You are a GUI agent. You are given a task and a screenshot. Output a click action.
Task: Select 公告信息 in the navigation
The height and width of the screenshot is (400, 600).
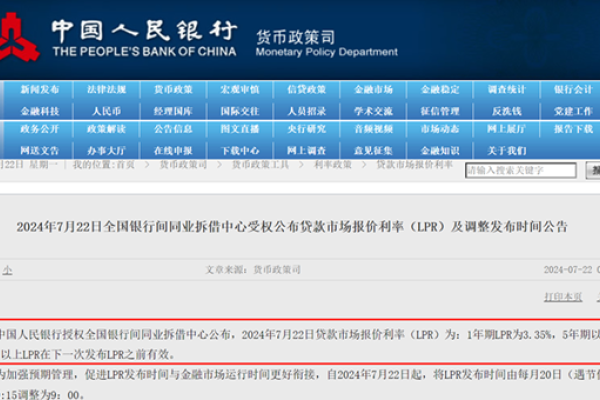[173, 129]
